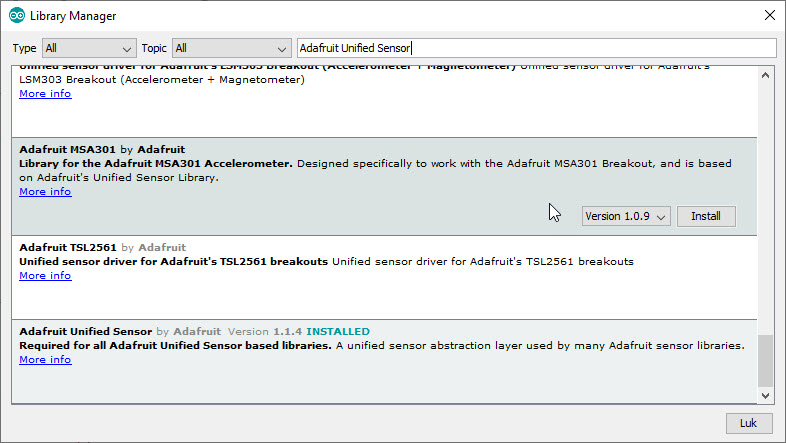
Task: Click the Topic label
Action: [154, 49]
